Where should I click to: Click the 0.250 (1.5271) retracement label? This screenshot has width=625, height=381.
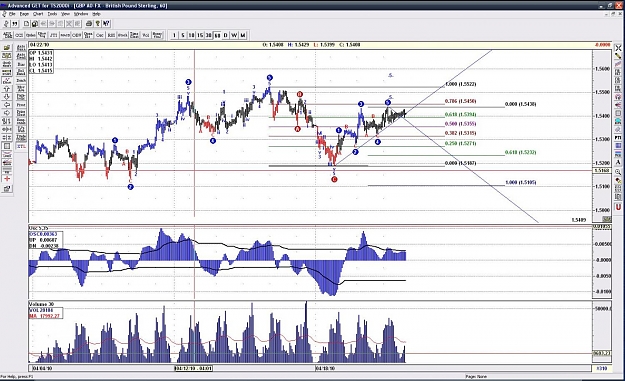(x=460, y=143)
